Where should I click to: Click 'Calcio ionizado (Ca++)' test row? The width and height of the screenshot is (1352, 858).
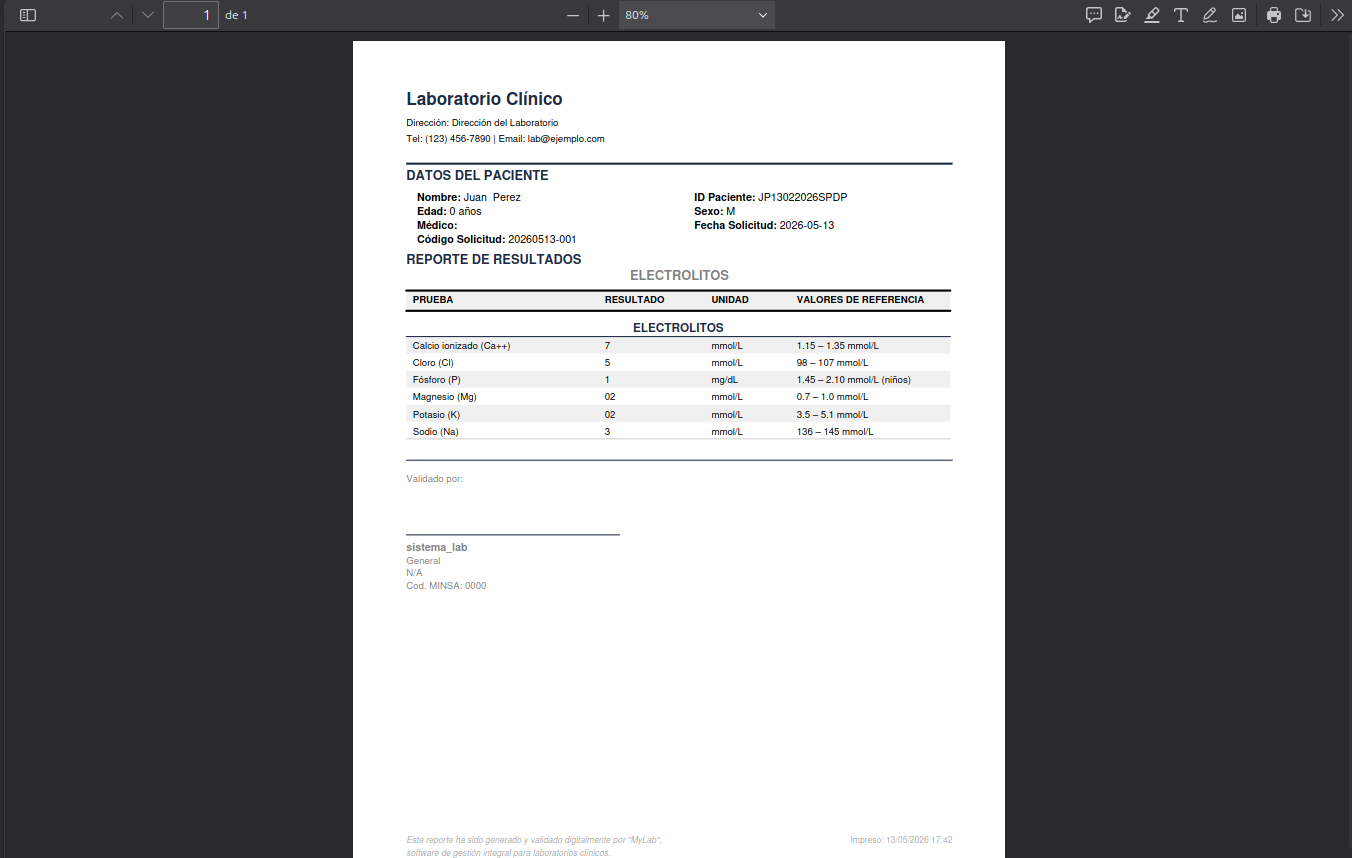click(678, 346)
